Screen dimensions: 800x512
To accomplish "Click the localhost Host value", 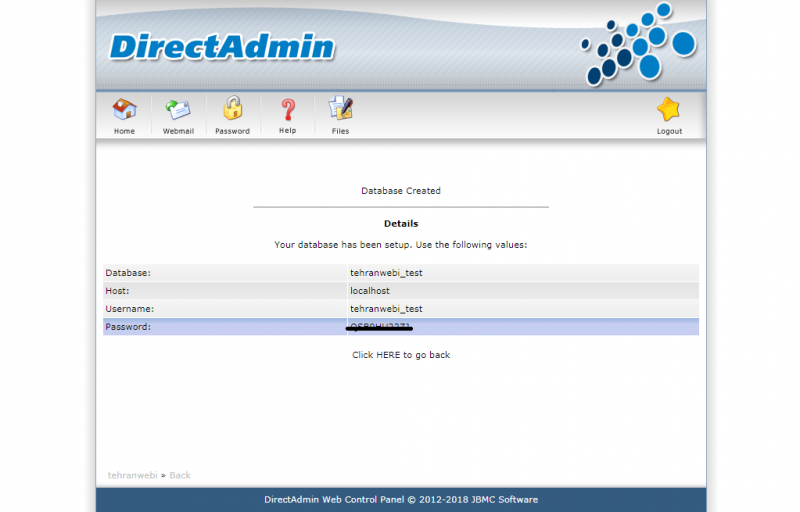I will [370, 291].
